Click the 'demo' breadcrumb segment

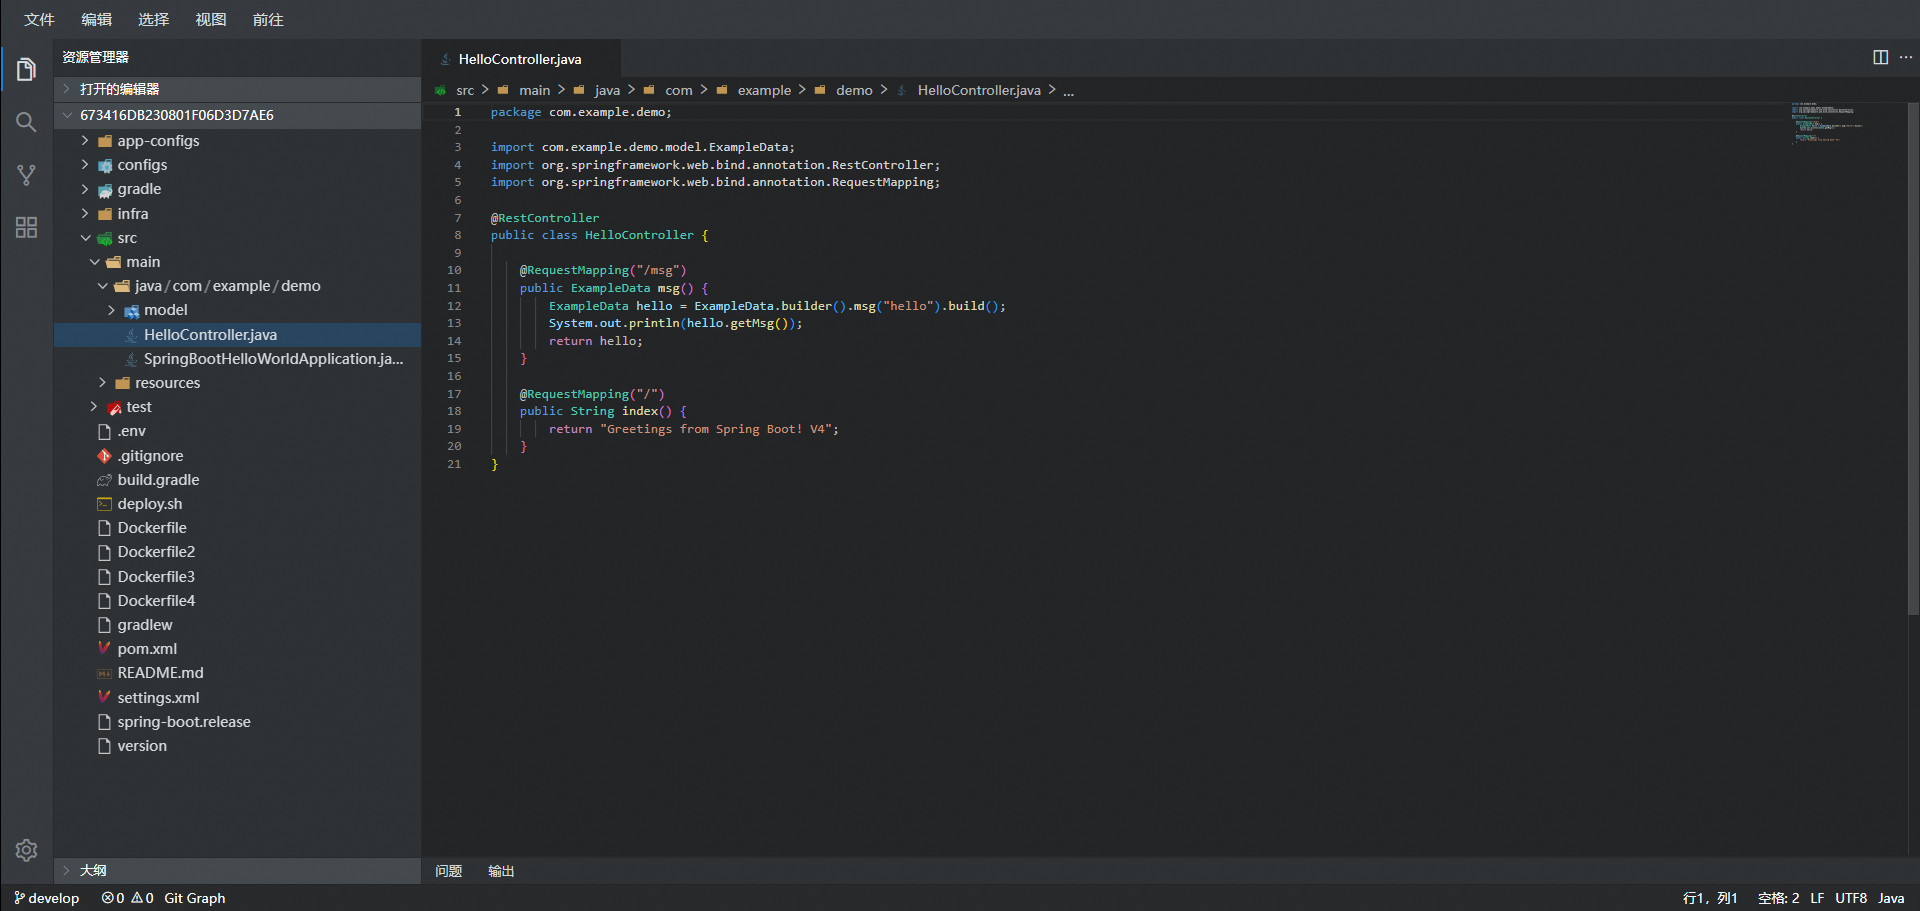854,90
